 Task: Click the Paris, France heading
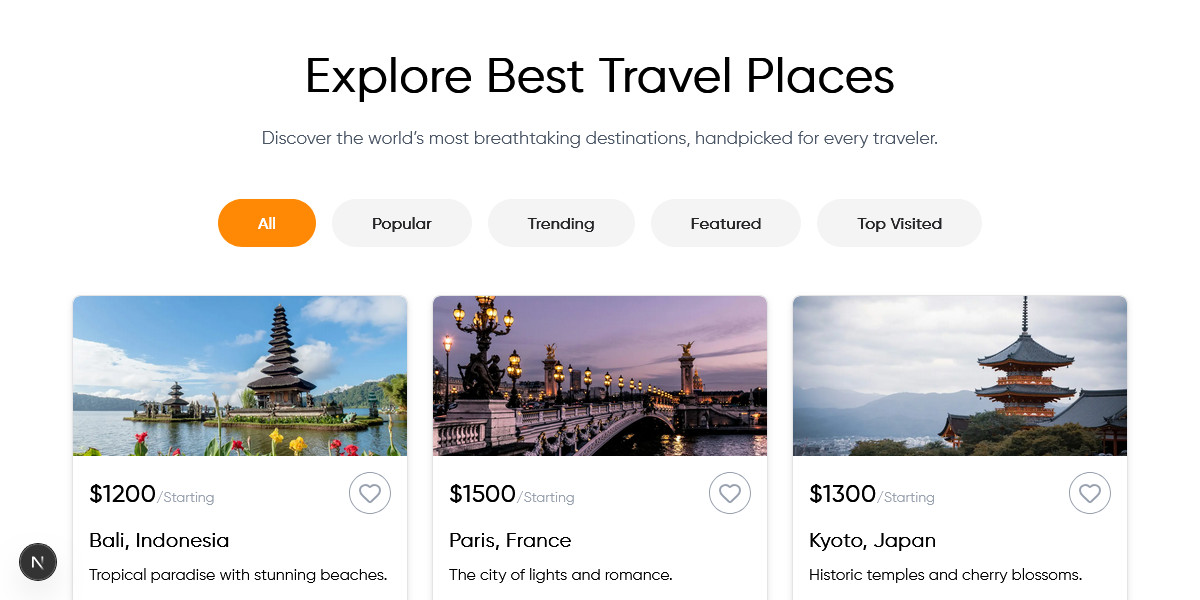click(510, 540)
